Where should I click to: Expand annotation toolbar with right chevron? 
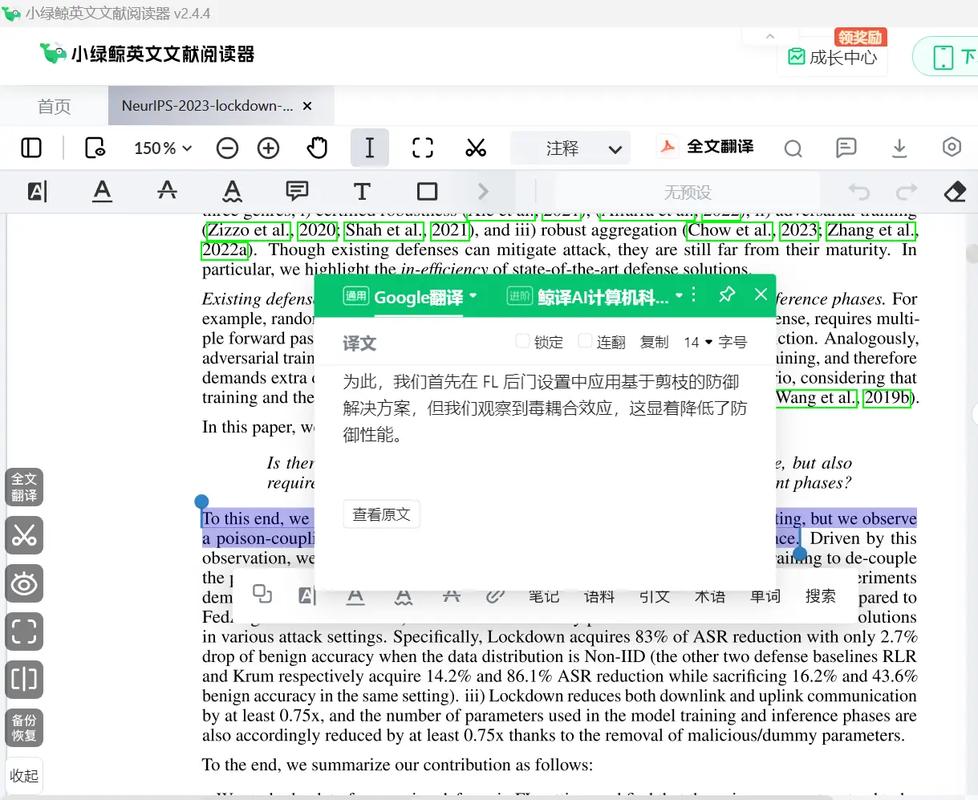point(483,191)
